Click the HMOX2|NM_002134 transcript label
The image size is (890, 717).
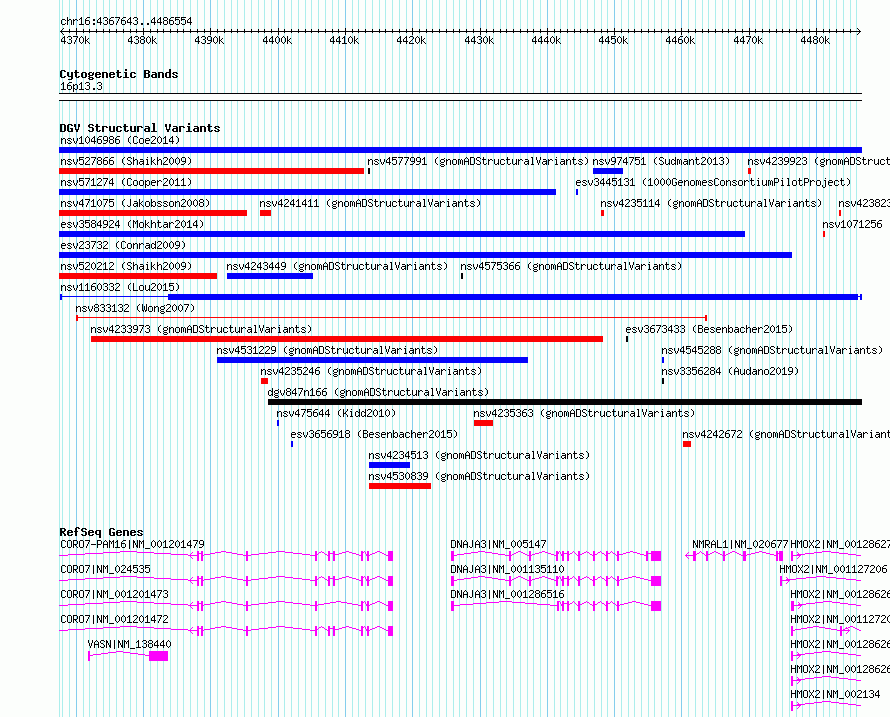coord(836,694)
